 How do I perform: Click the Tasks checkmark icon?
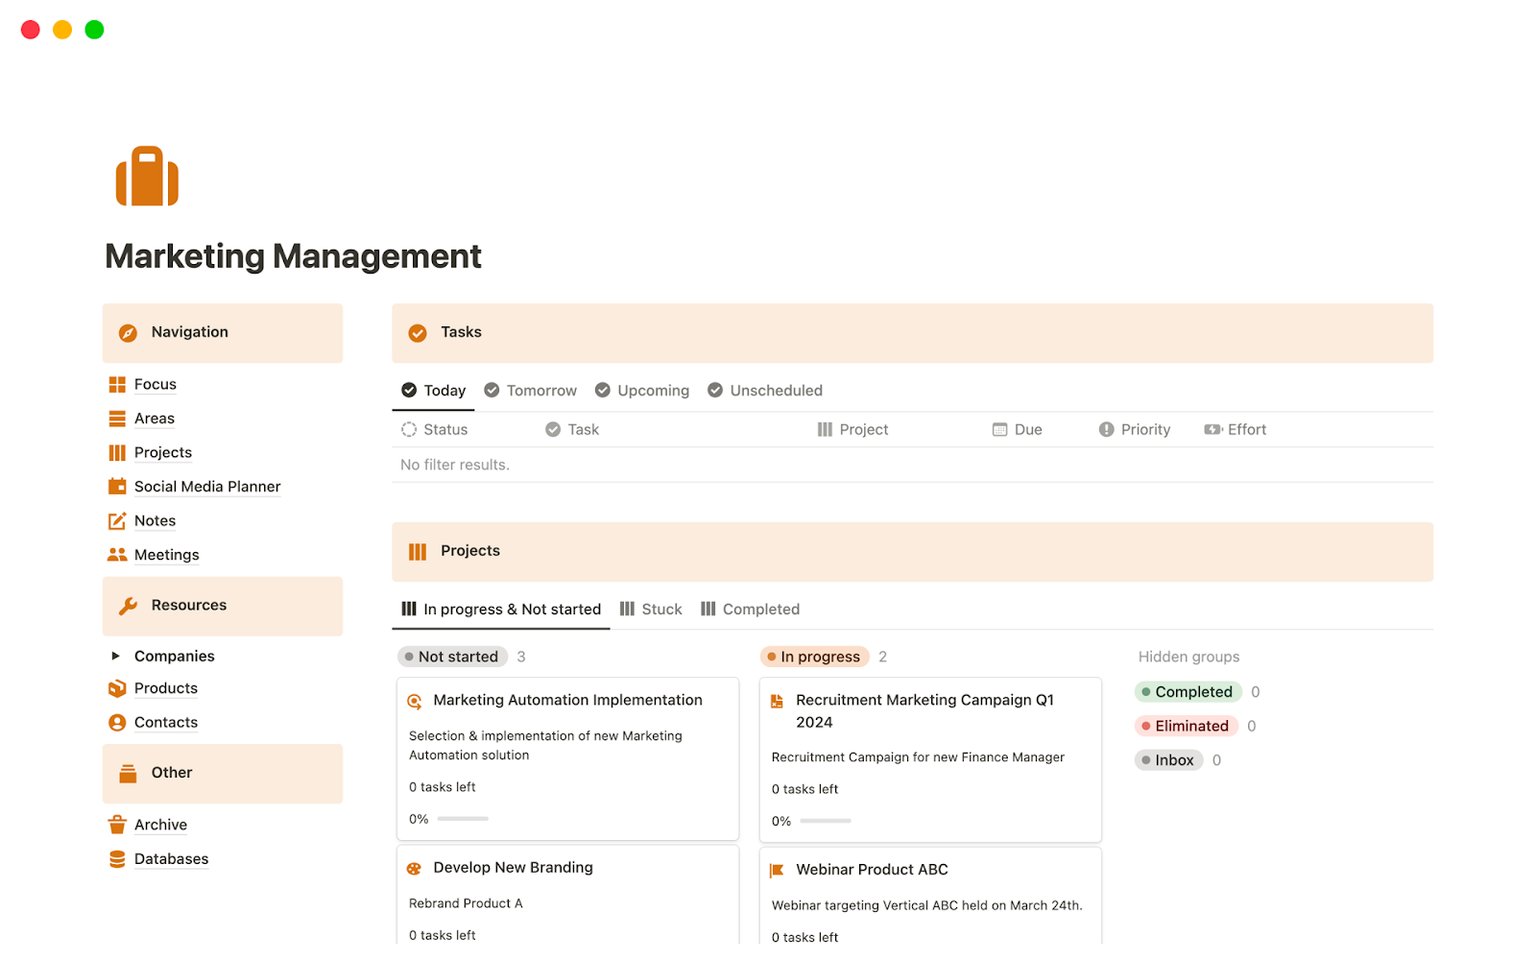[417, 332]
